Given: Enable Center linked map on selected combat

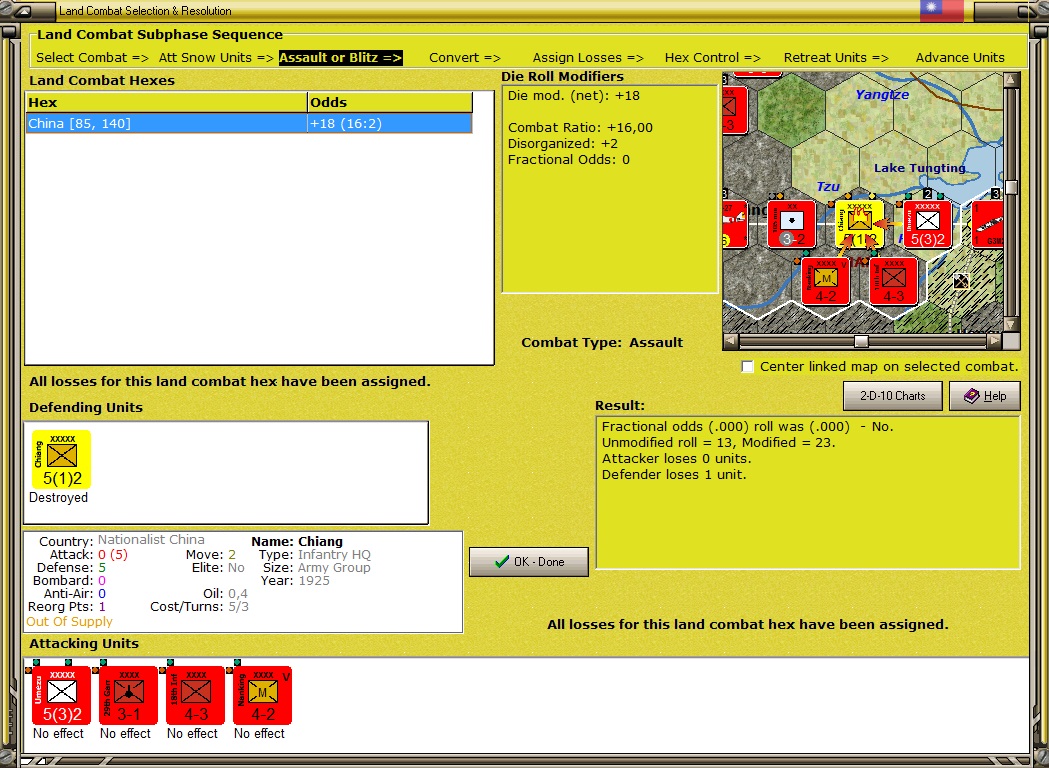Looking at the screenshot, I should [747, 367].
